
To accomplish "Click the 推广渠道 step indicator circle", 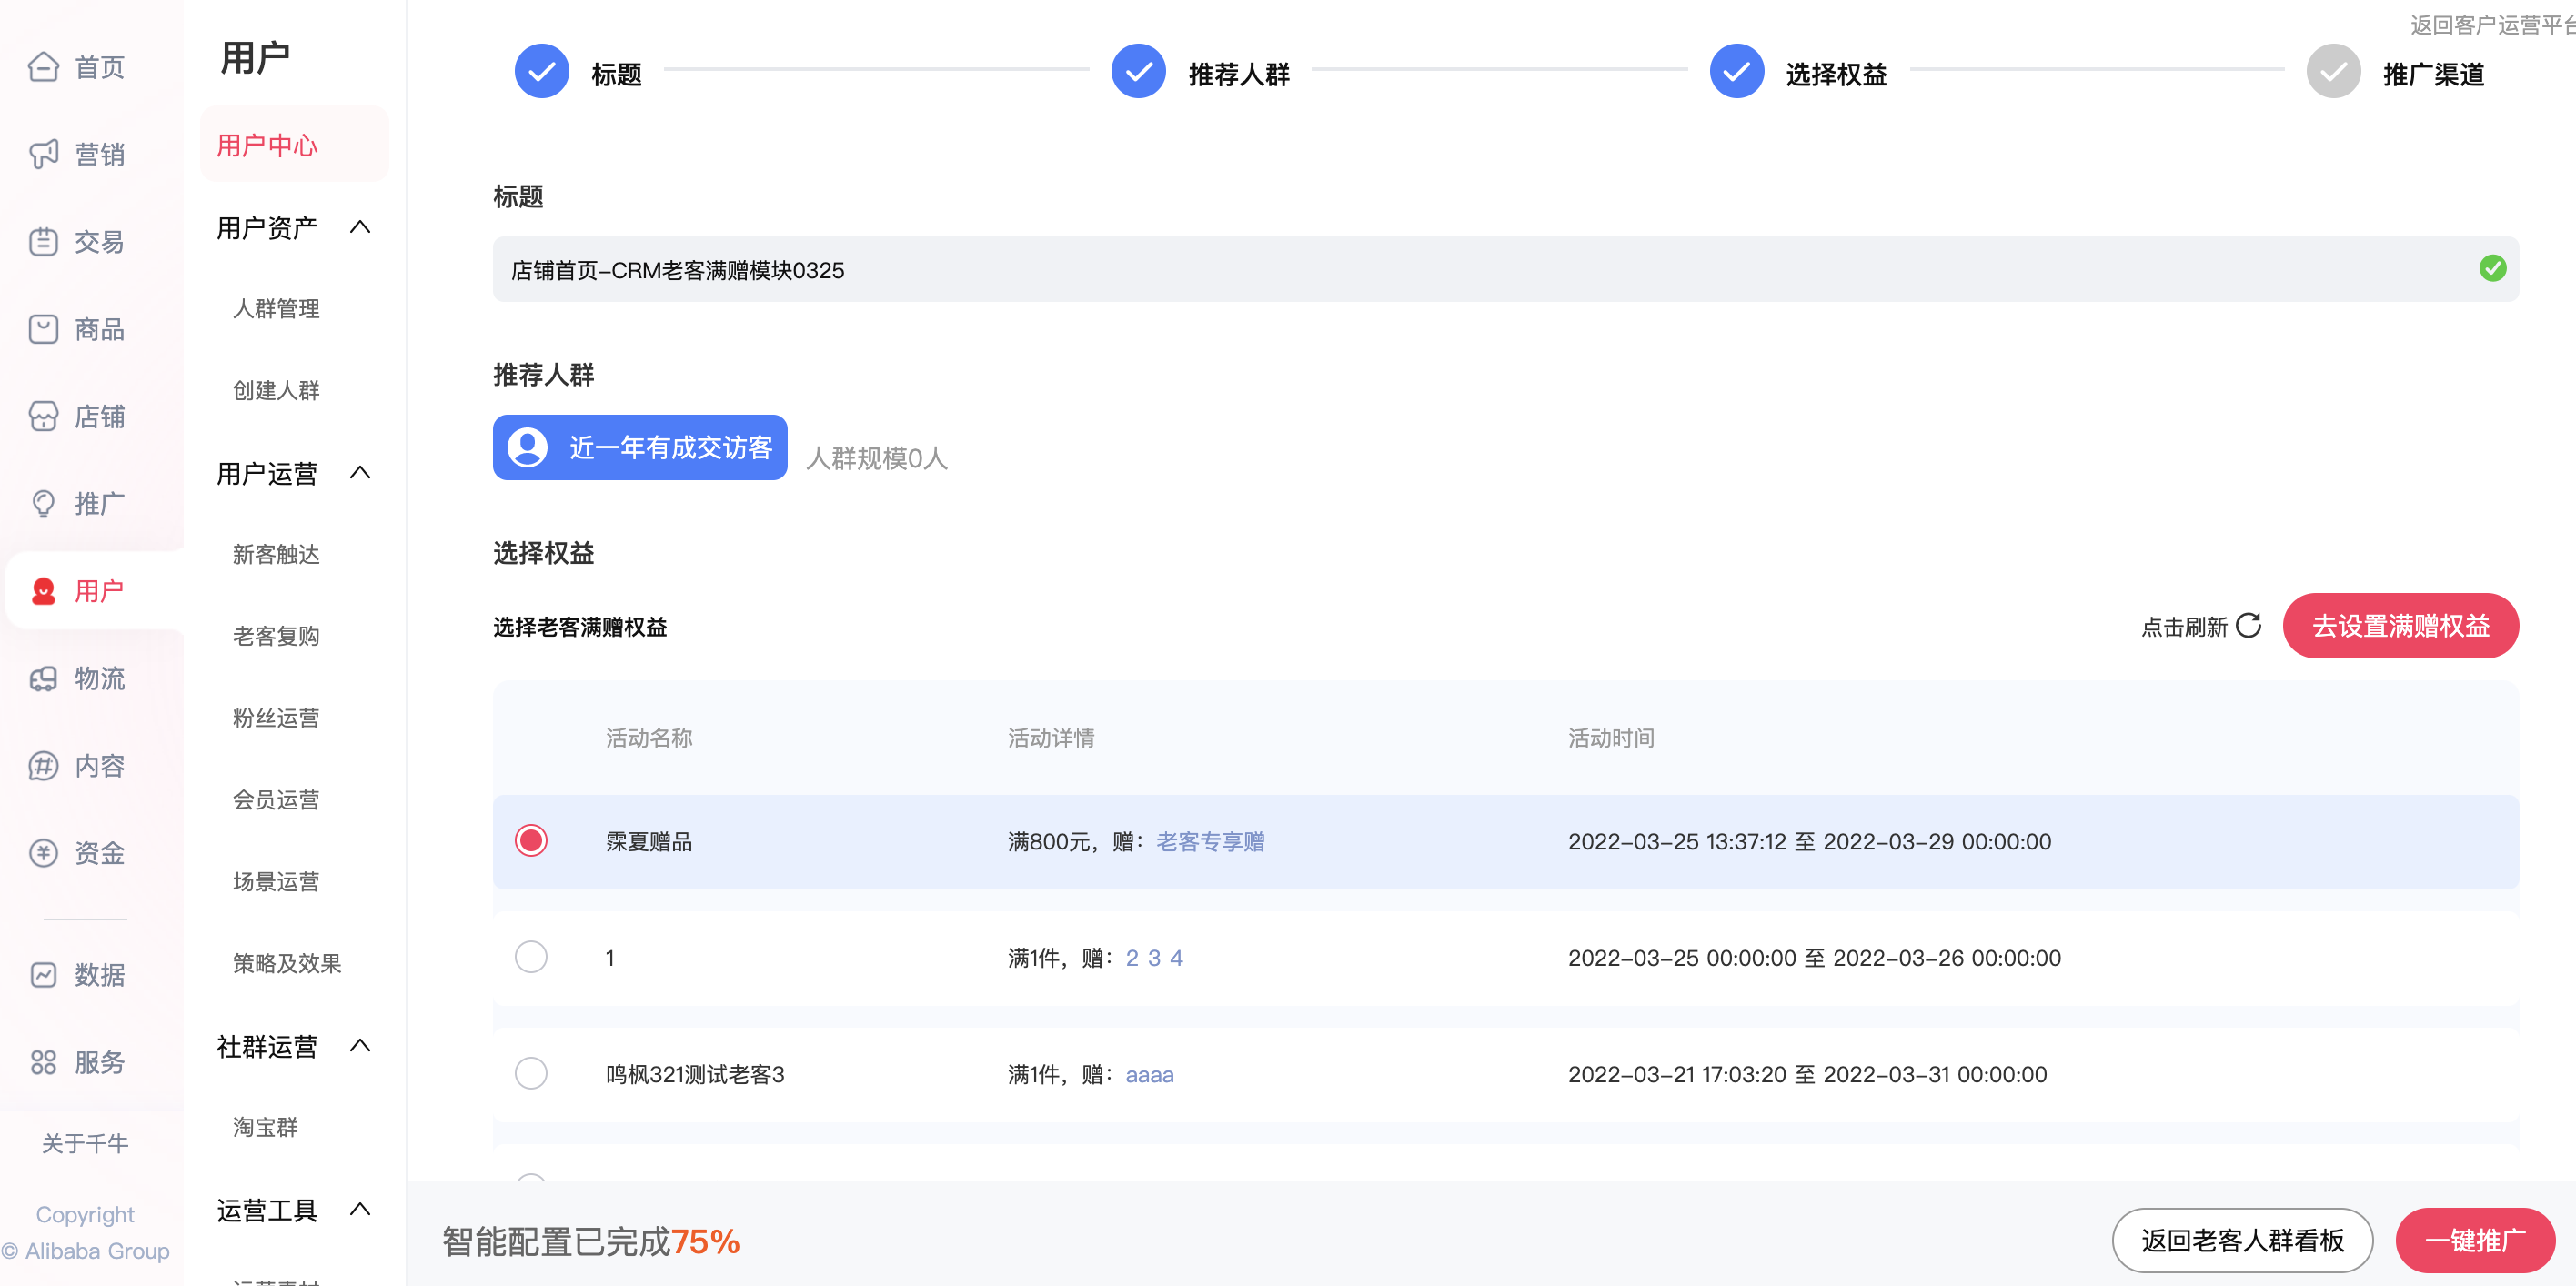I will click(x=2333, y=72).
